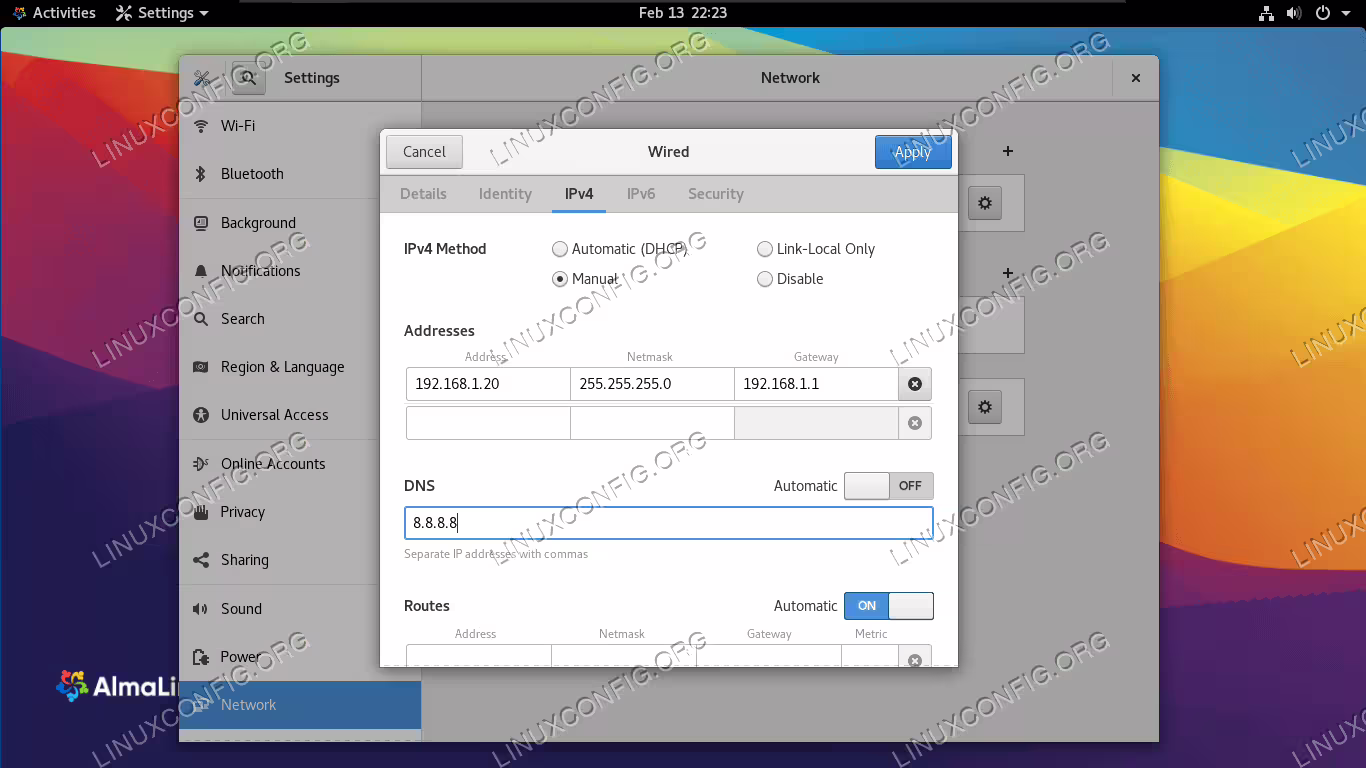
Task: Click the Address field 192.168.1.20
Action: [x=488, y=384]
